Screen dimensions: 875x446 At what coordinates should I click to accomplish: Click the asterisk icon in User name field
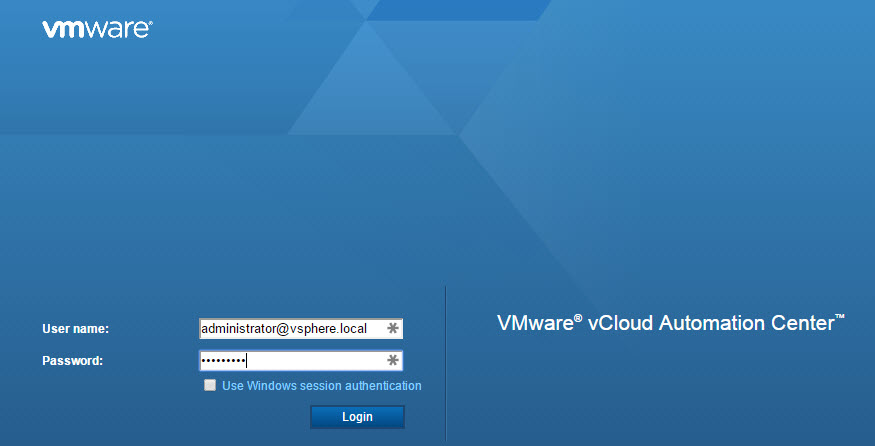[393, 329]
